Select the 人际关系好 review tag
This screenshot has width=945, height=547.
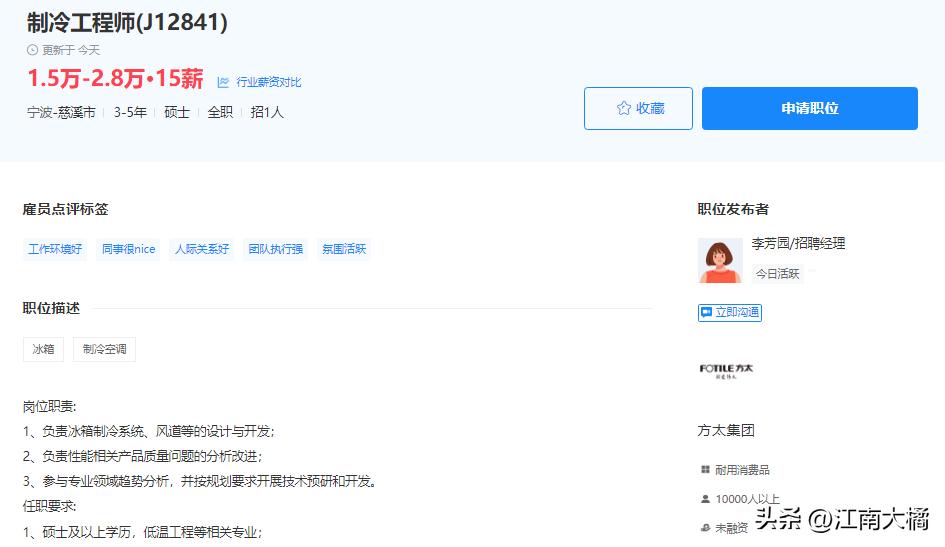tap(202, 249)
